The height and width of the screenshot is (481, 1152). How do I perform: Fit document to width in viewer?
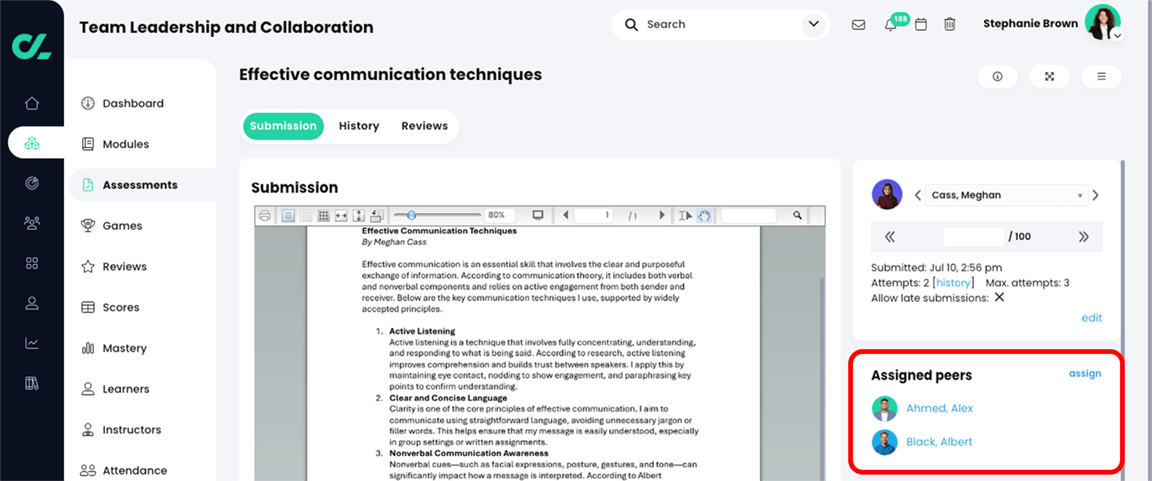tap(341, 215)
